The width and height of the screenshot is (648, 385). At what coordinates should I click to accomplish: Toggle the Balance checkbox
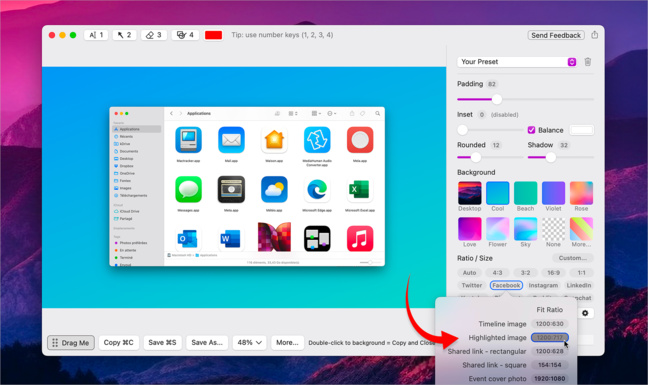pyautogui.click(x=531, y=130)
